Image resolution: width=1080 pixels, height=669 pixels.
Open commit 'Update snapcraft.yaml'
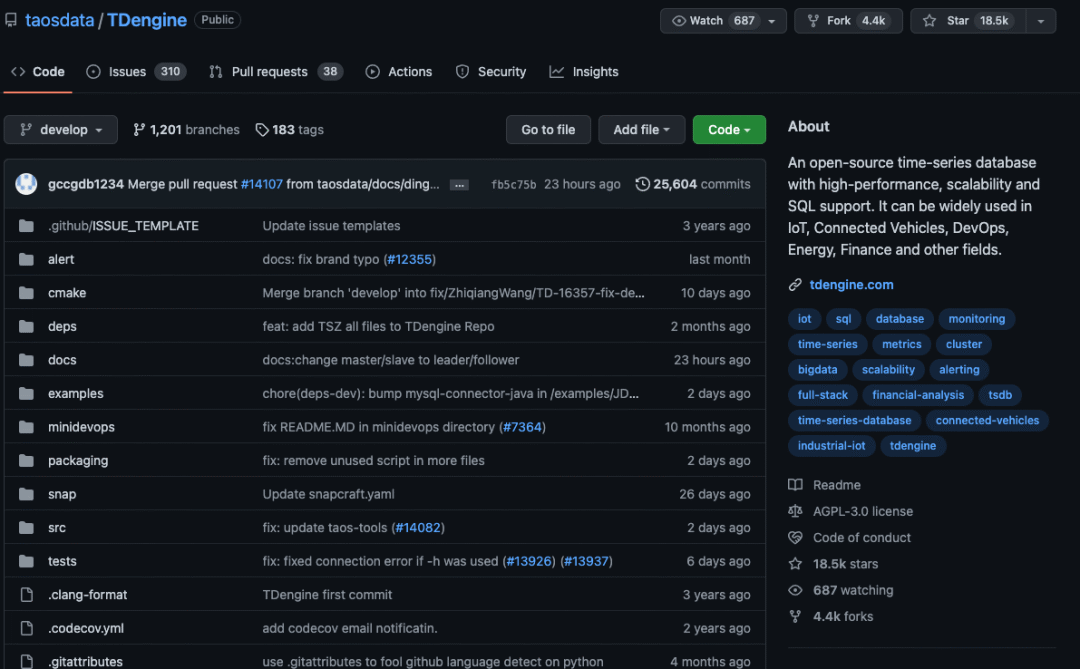tap(329, 494)
